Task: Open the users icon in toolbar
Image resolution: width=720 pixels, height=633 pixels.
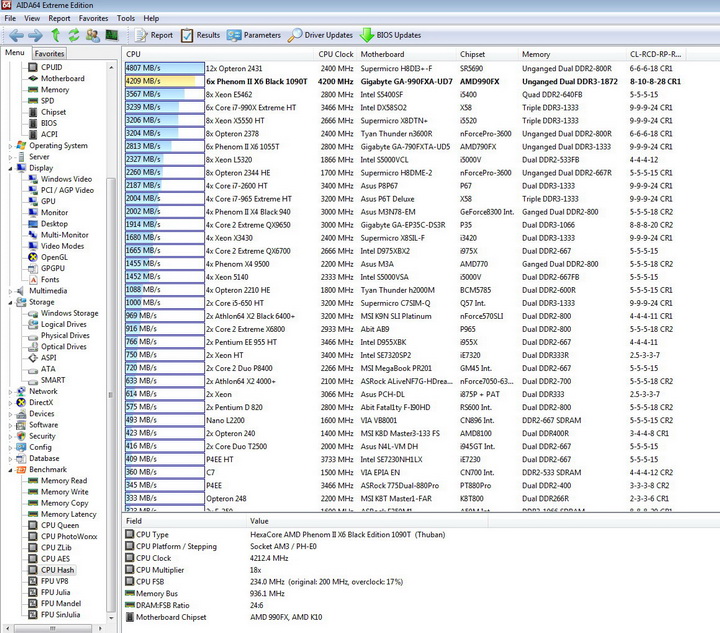Action: pyautogui.click(x=93, y=35)
